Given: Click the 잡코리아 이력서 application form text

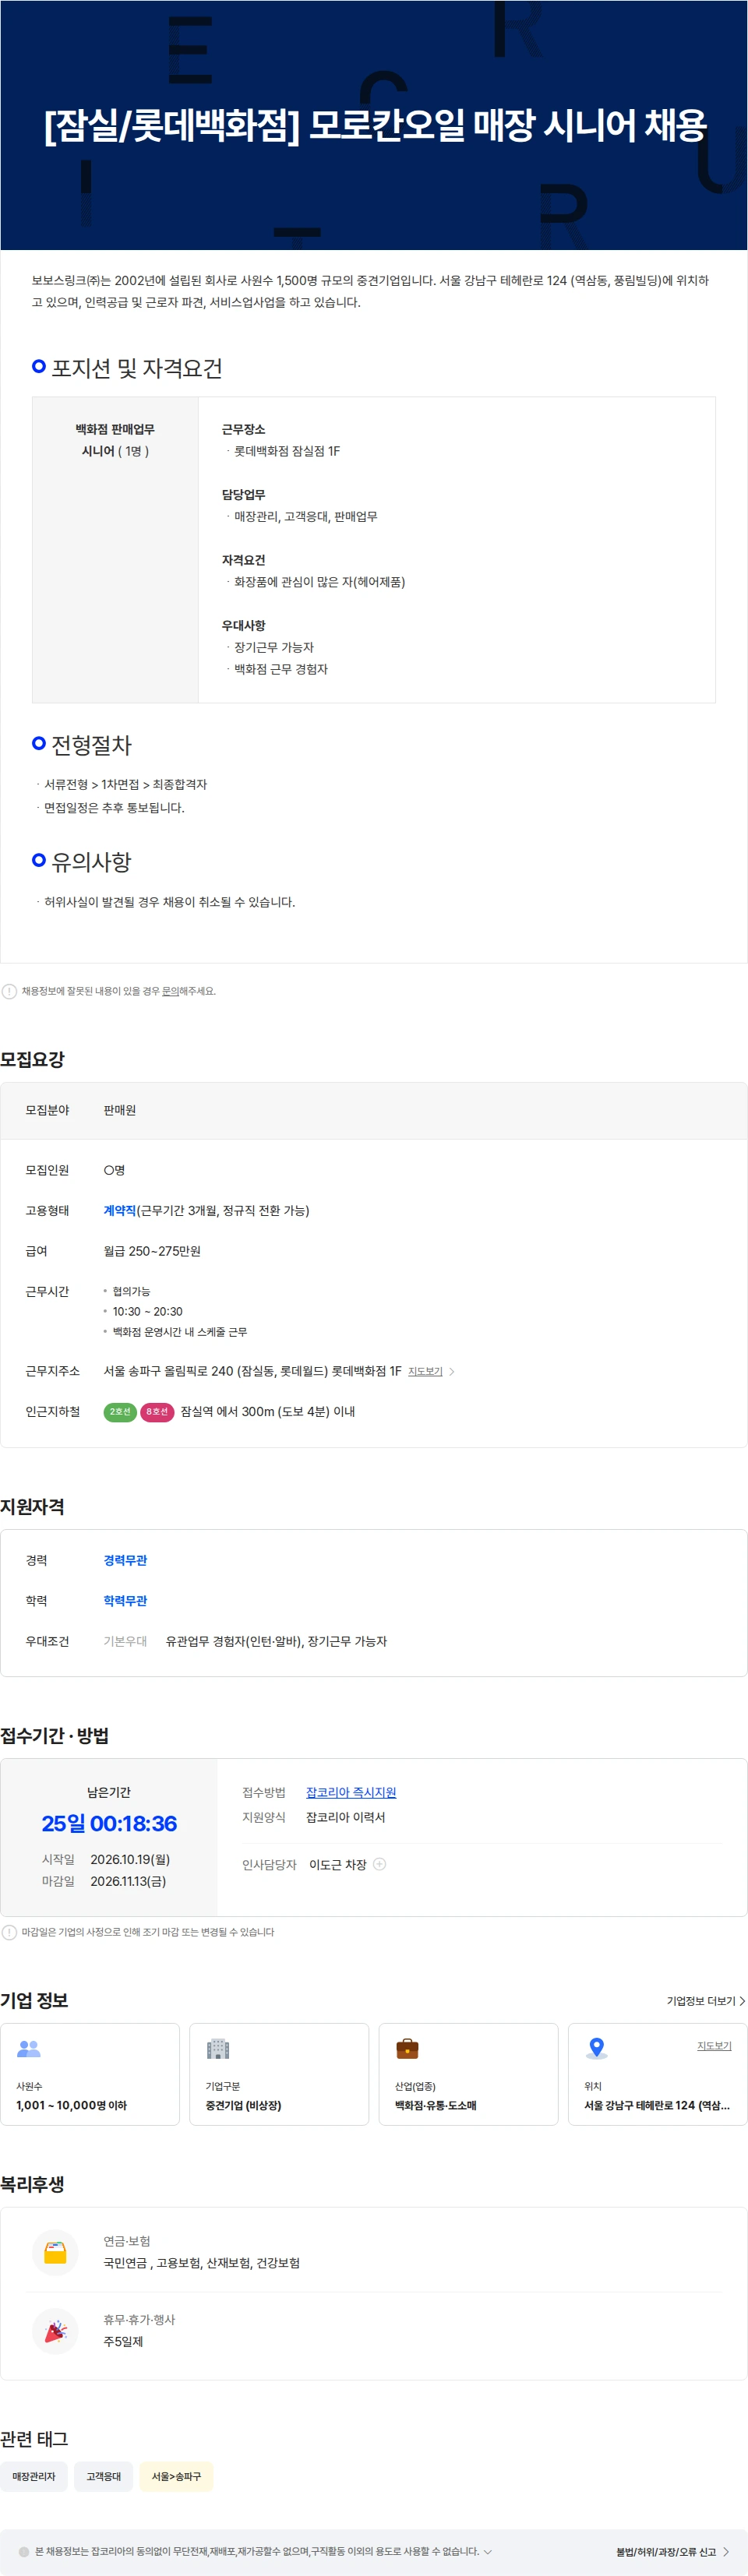Looking at the screenshot, I should point(345,1817).
